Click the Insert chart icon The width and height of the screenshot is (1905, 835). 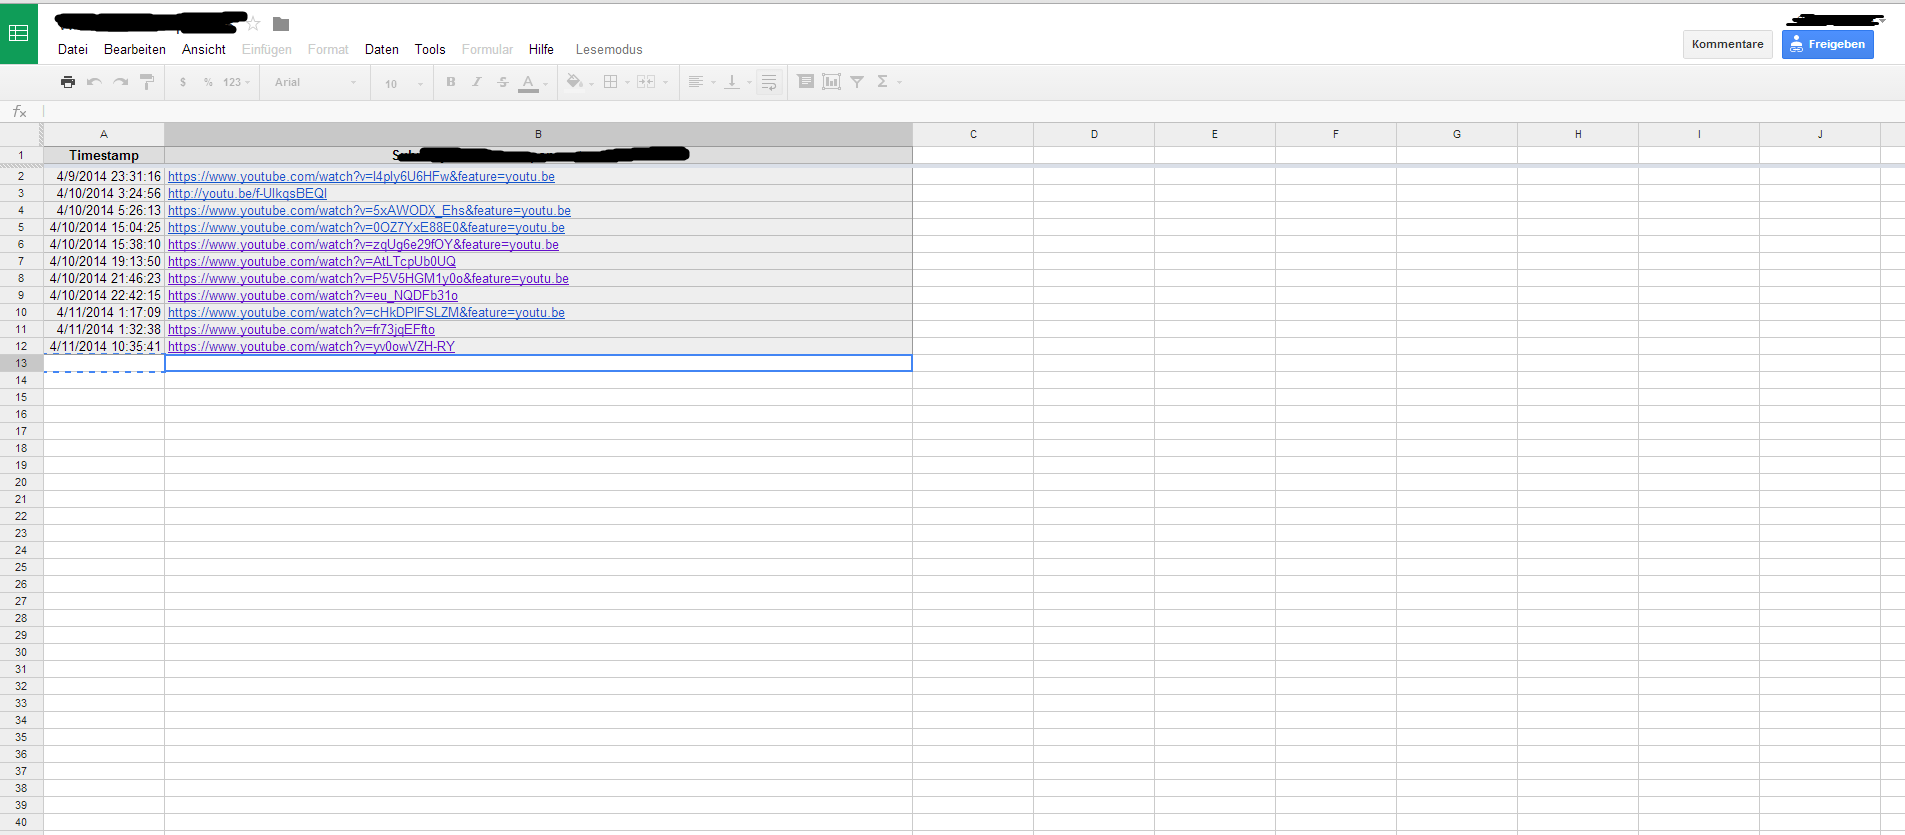click(x=831, y=82)
